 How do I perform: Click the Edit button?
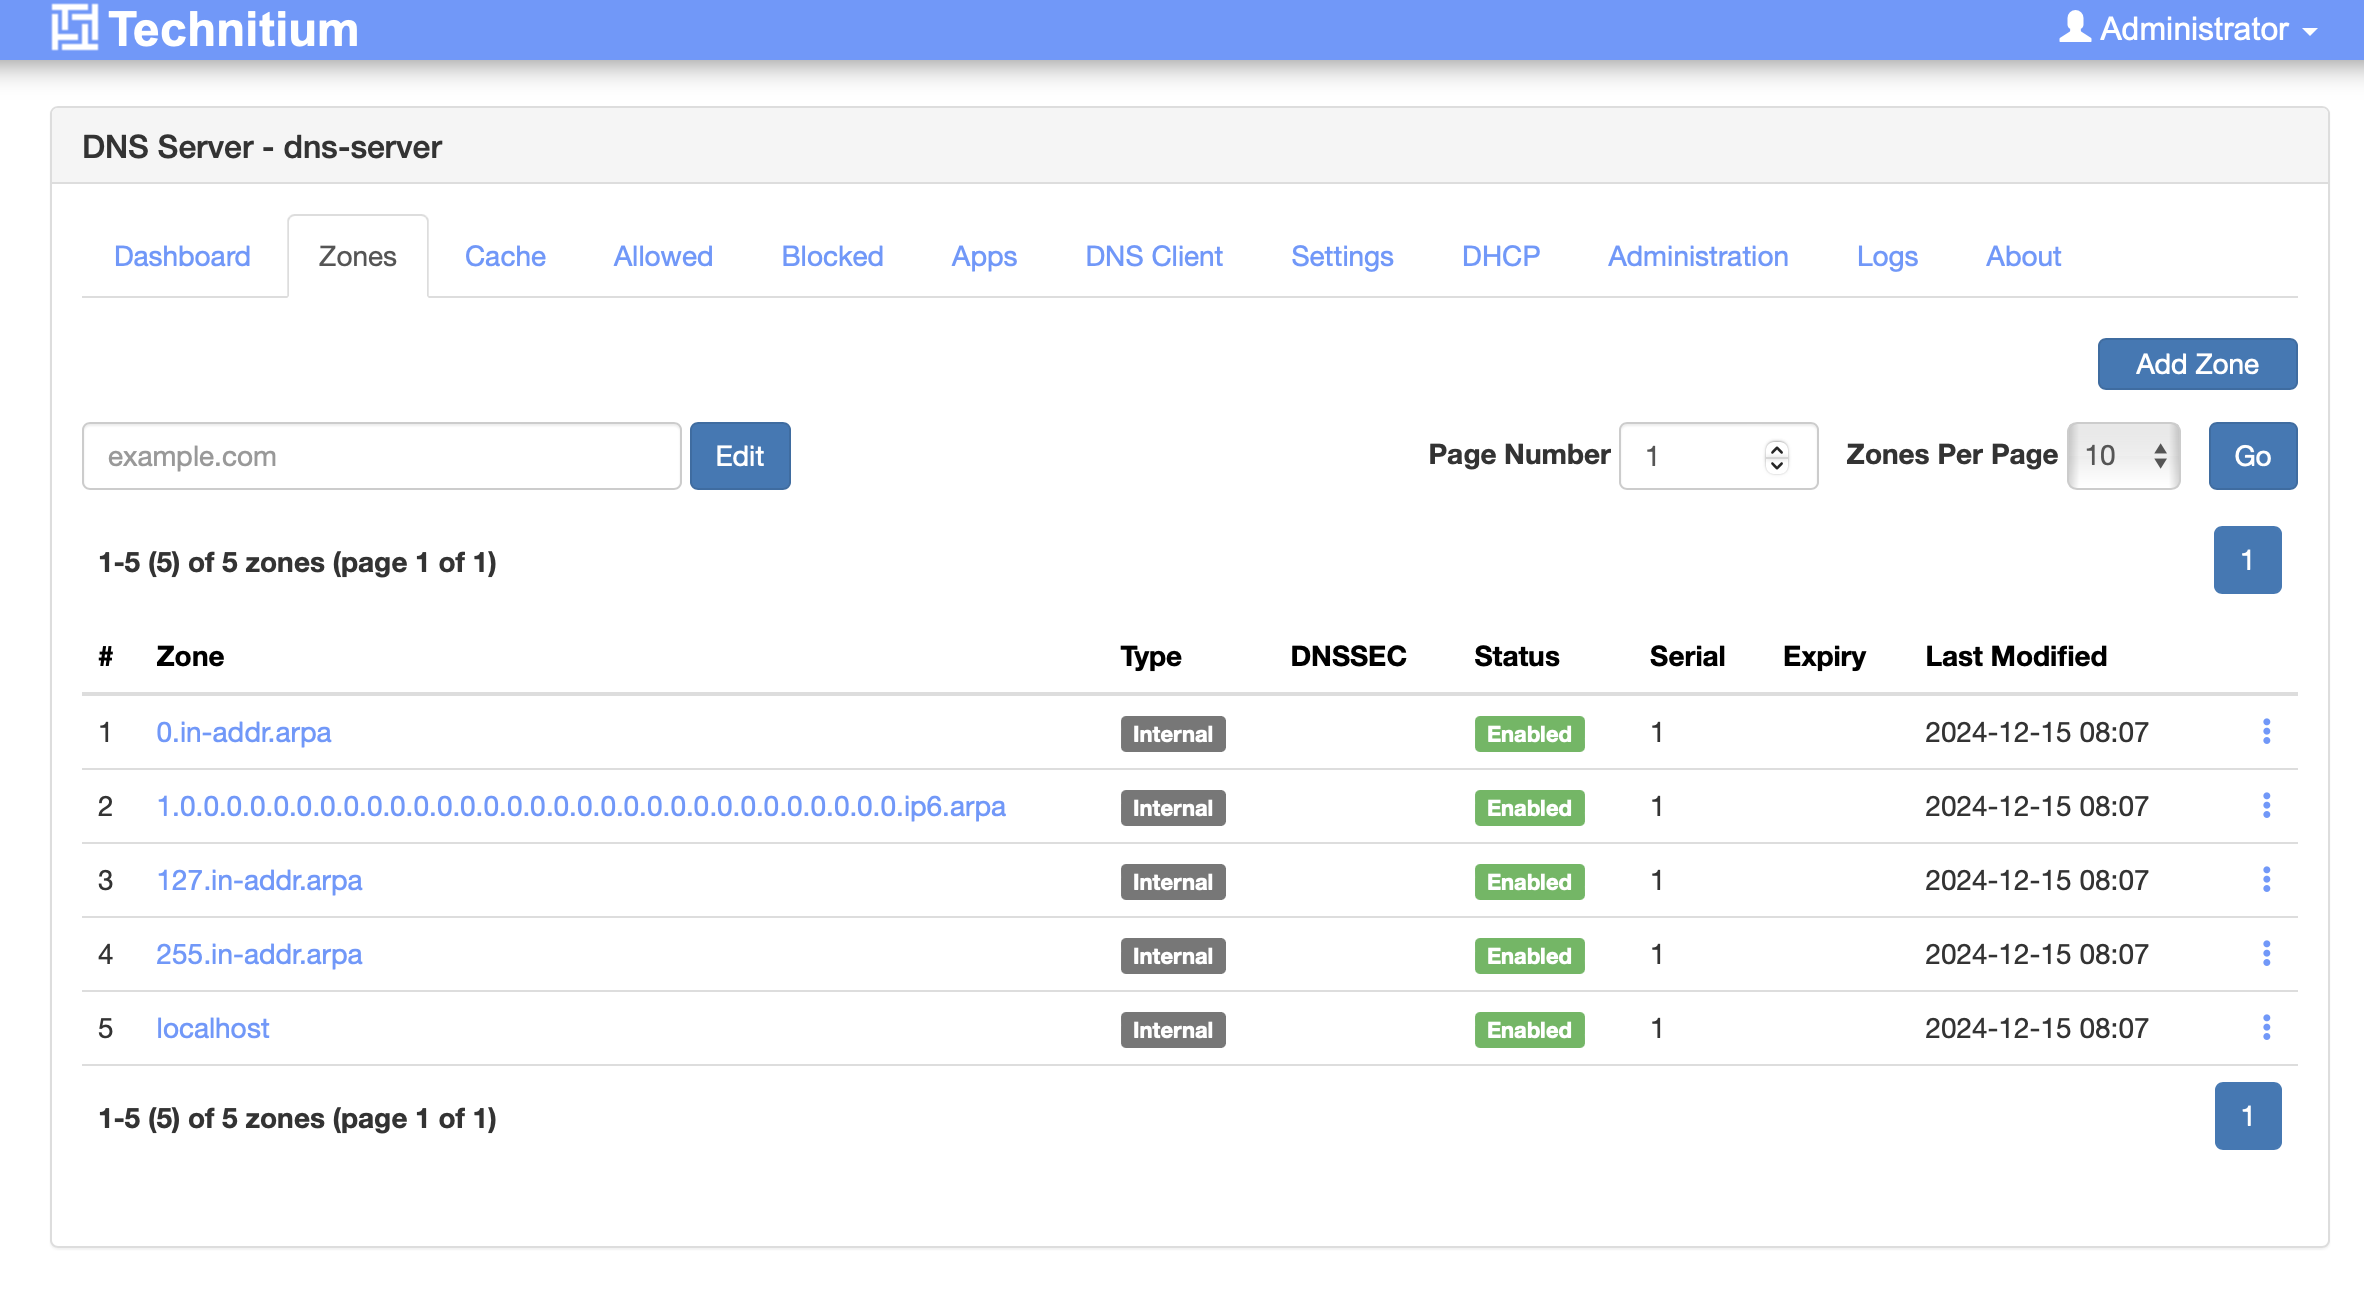[x=739, y=456]
